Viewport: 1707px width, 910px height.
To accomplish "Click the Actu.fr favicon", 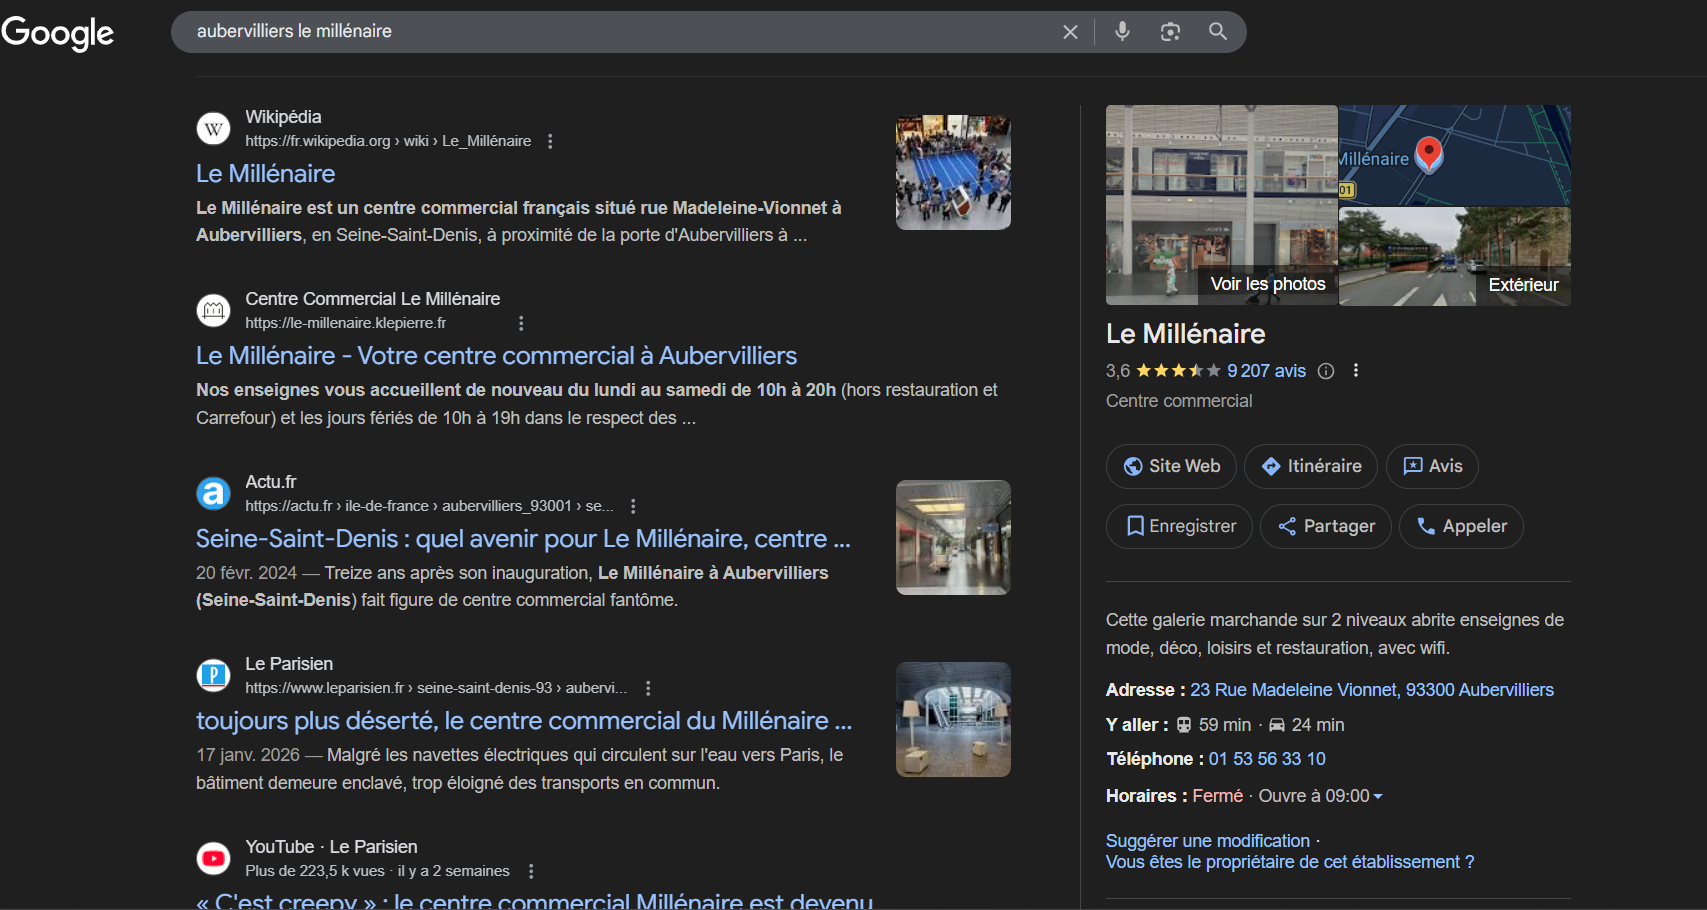I will tap(213, 493).
